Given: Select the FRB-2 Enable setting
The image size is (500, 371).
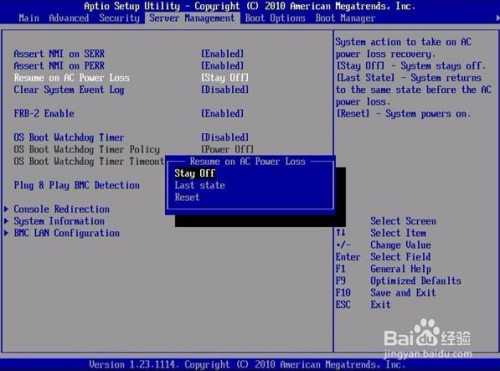Looking at the screenshot, I should tap(44, 114).
